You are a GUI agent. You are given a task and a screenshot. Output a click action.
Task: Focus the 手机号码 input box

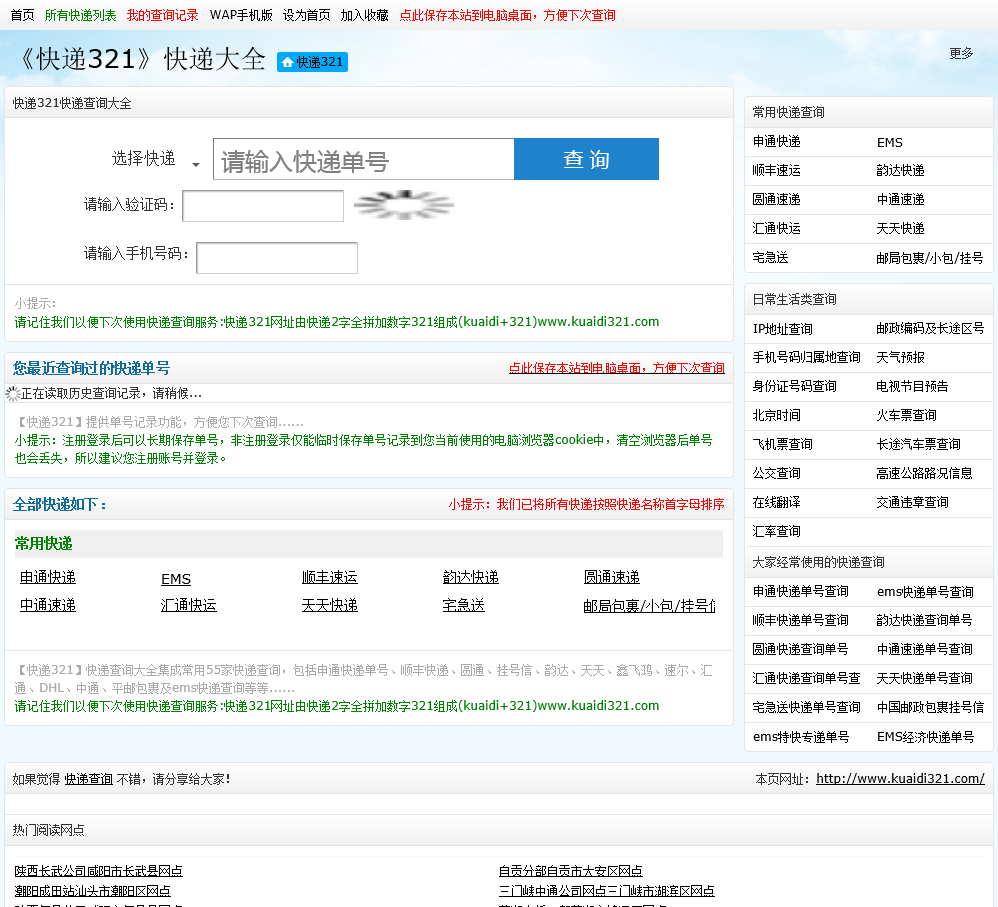(277, 258)
